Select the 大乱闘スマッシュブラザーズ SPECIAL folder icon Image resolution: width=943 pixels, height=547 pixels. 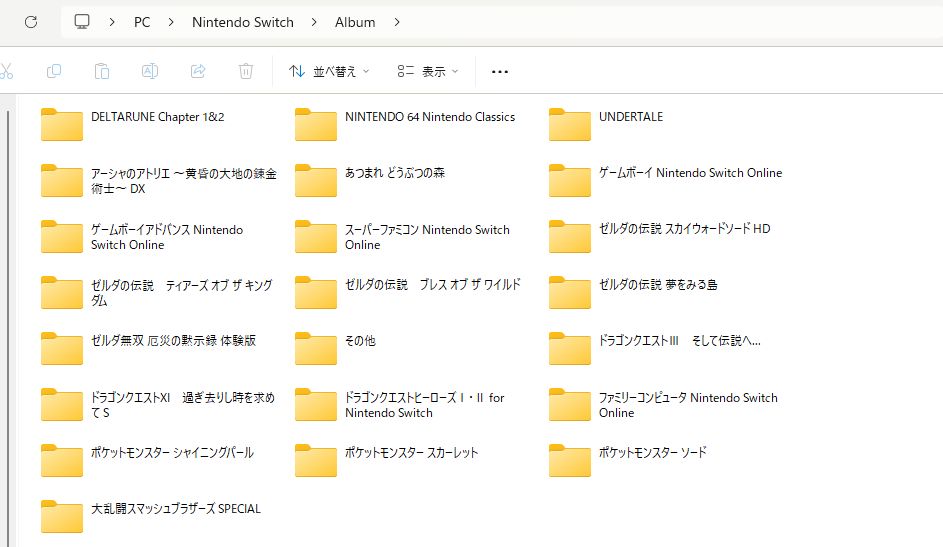(x=61, y=516)
